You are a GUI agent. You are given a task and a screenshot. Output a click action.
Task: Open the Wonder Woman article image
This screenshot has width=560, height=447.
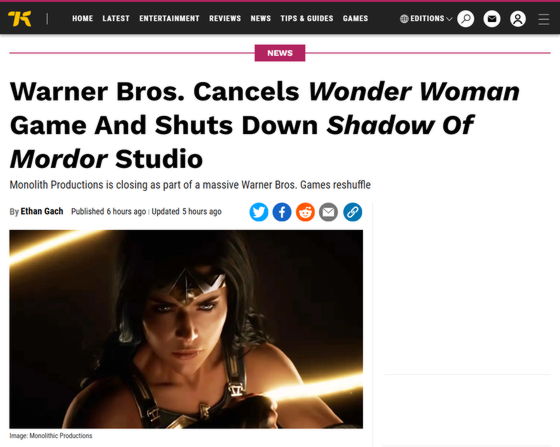pos(186,329)
